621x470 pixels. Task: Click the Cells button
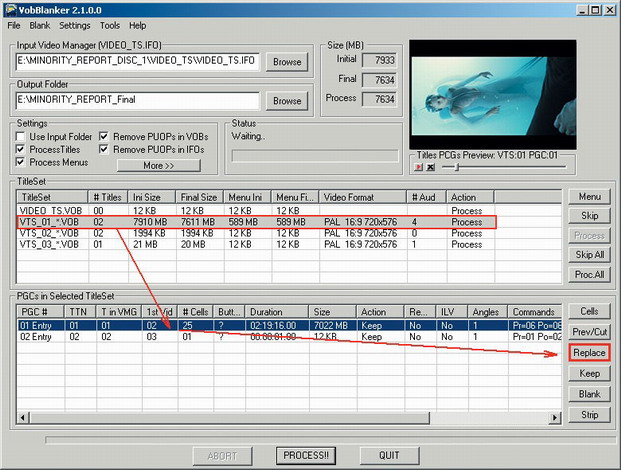tap(589, 312)
